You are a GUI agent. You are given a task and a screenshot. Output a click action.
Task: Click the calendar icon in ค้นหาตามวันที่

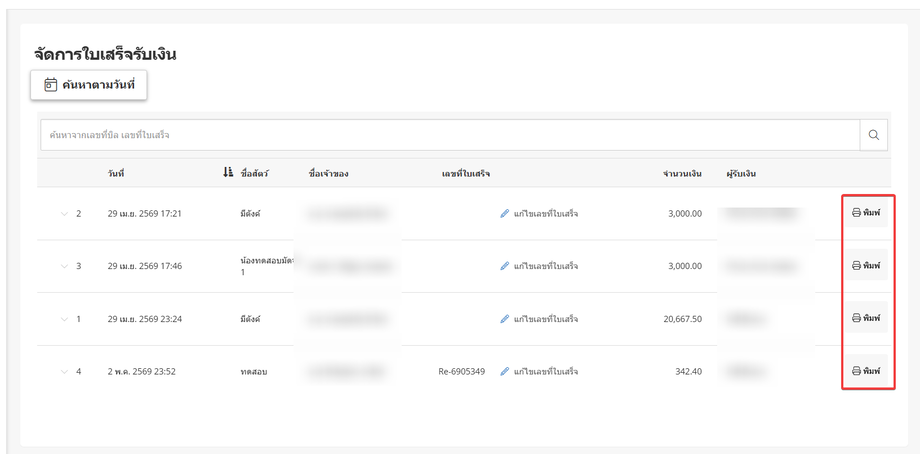tap(50, 85)
